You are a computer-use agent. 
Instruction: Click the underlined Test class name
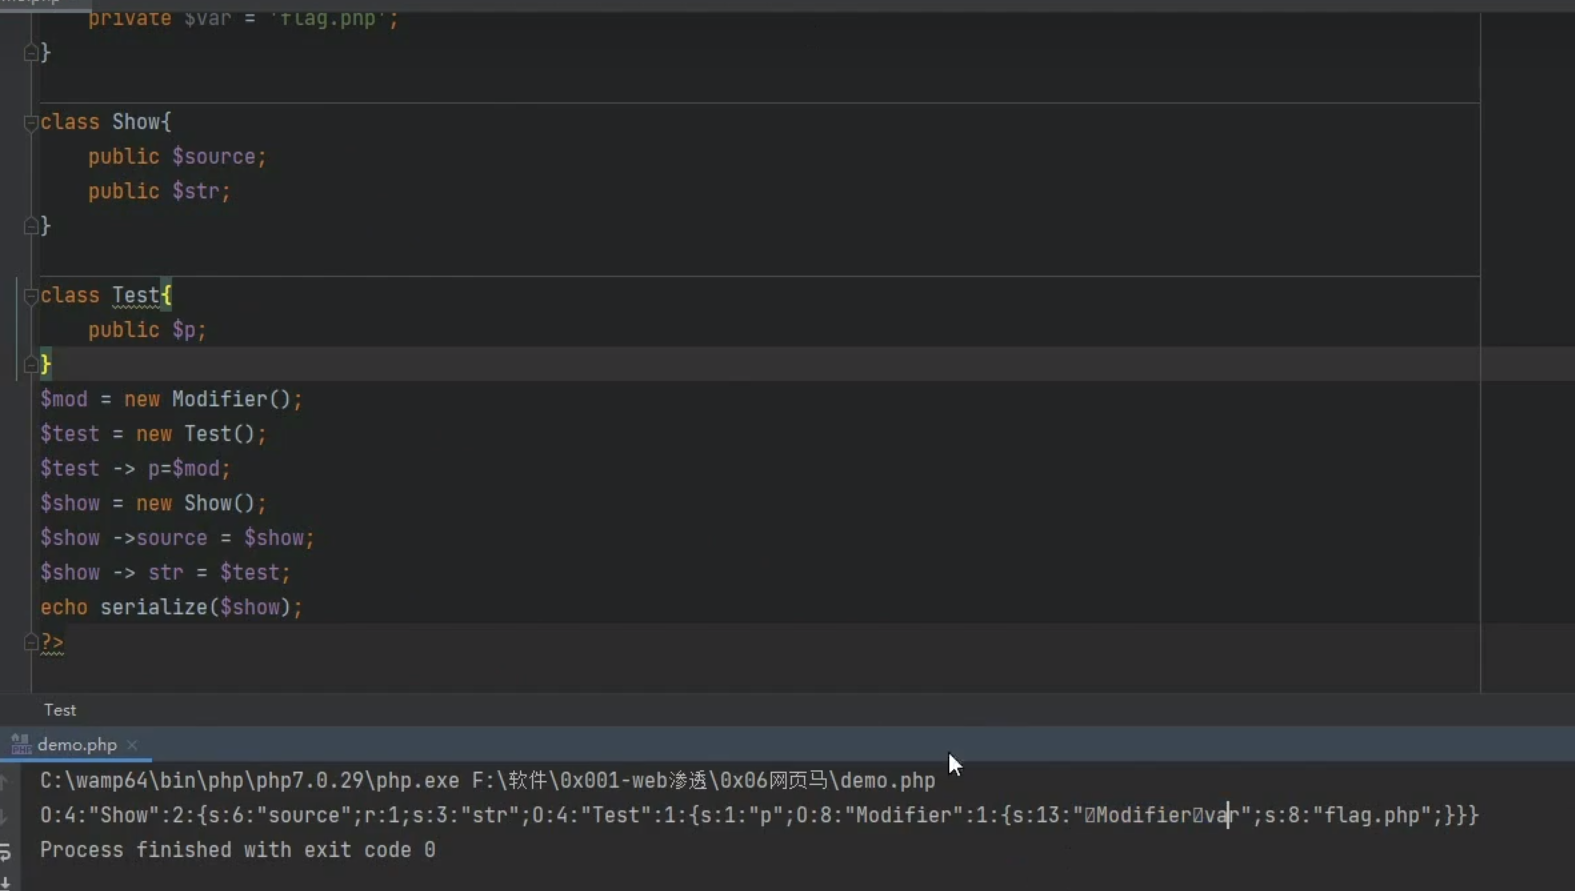click(x=135, y=296)
